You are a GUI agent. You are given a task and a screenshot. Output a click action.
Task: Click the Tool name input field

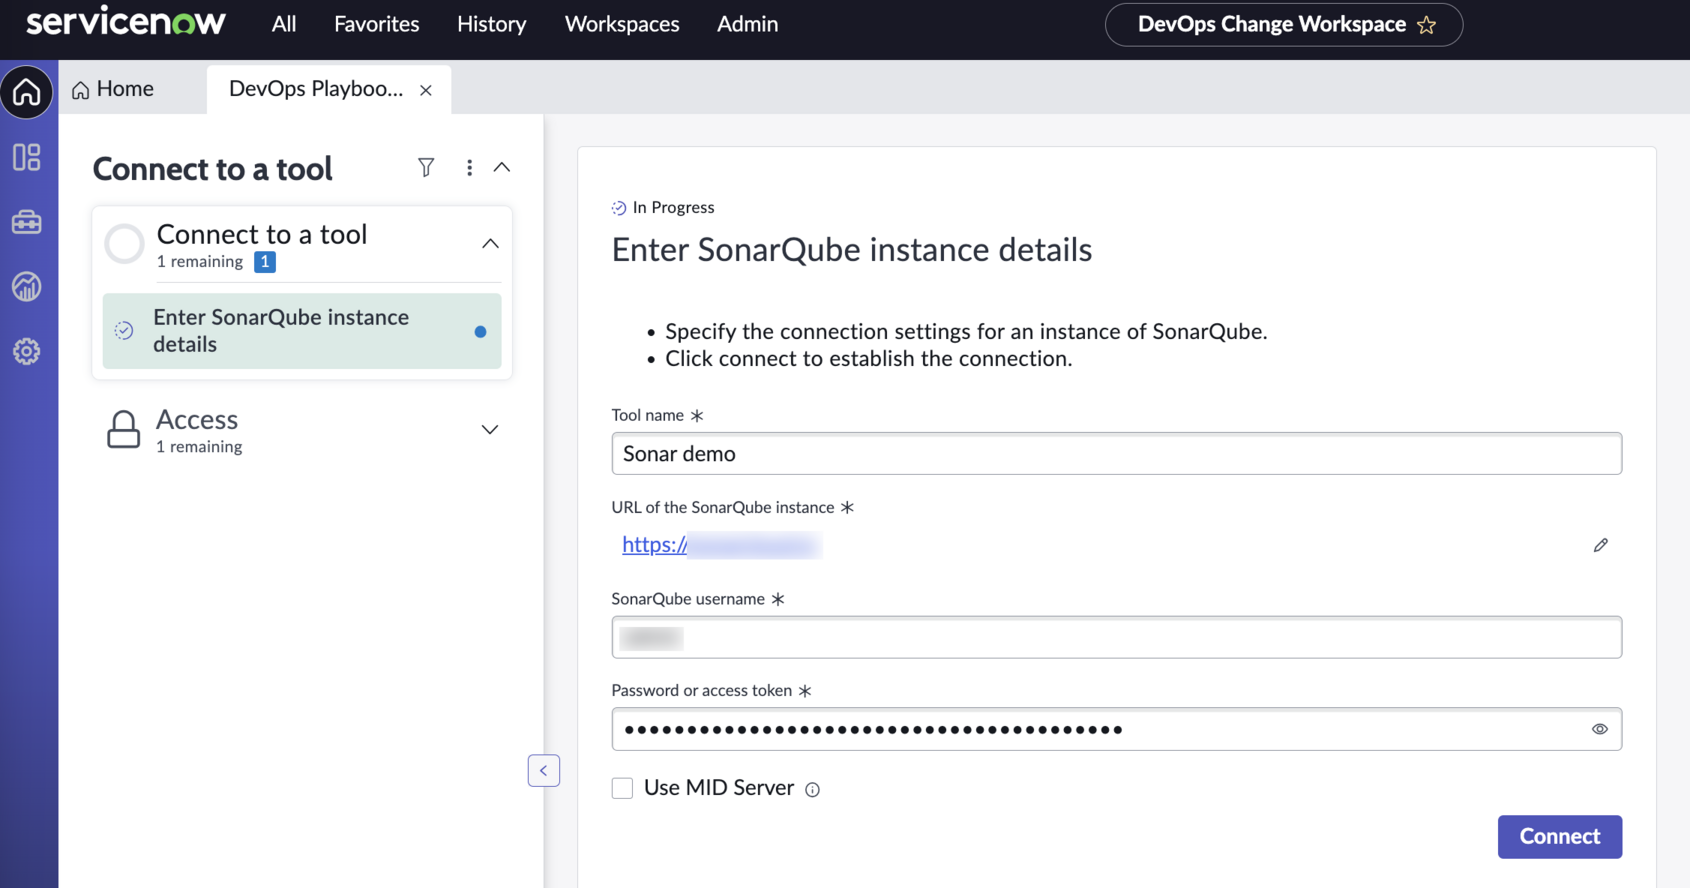(1116, 454)
